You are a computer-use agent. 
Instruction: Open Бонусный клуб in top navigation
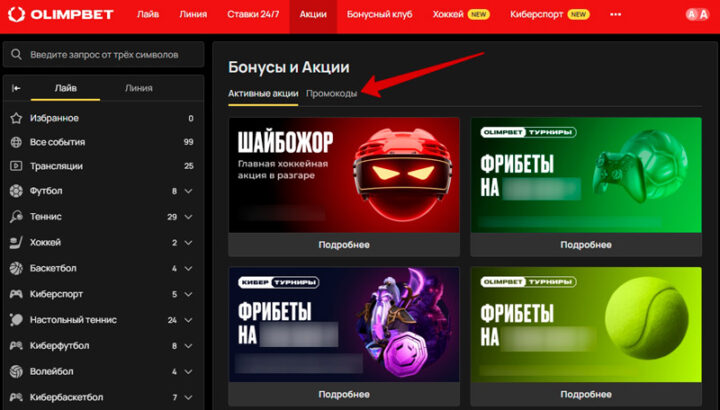(382, 14)
